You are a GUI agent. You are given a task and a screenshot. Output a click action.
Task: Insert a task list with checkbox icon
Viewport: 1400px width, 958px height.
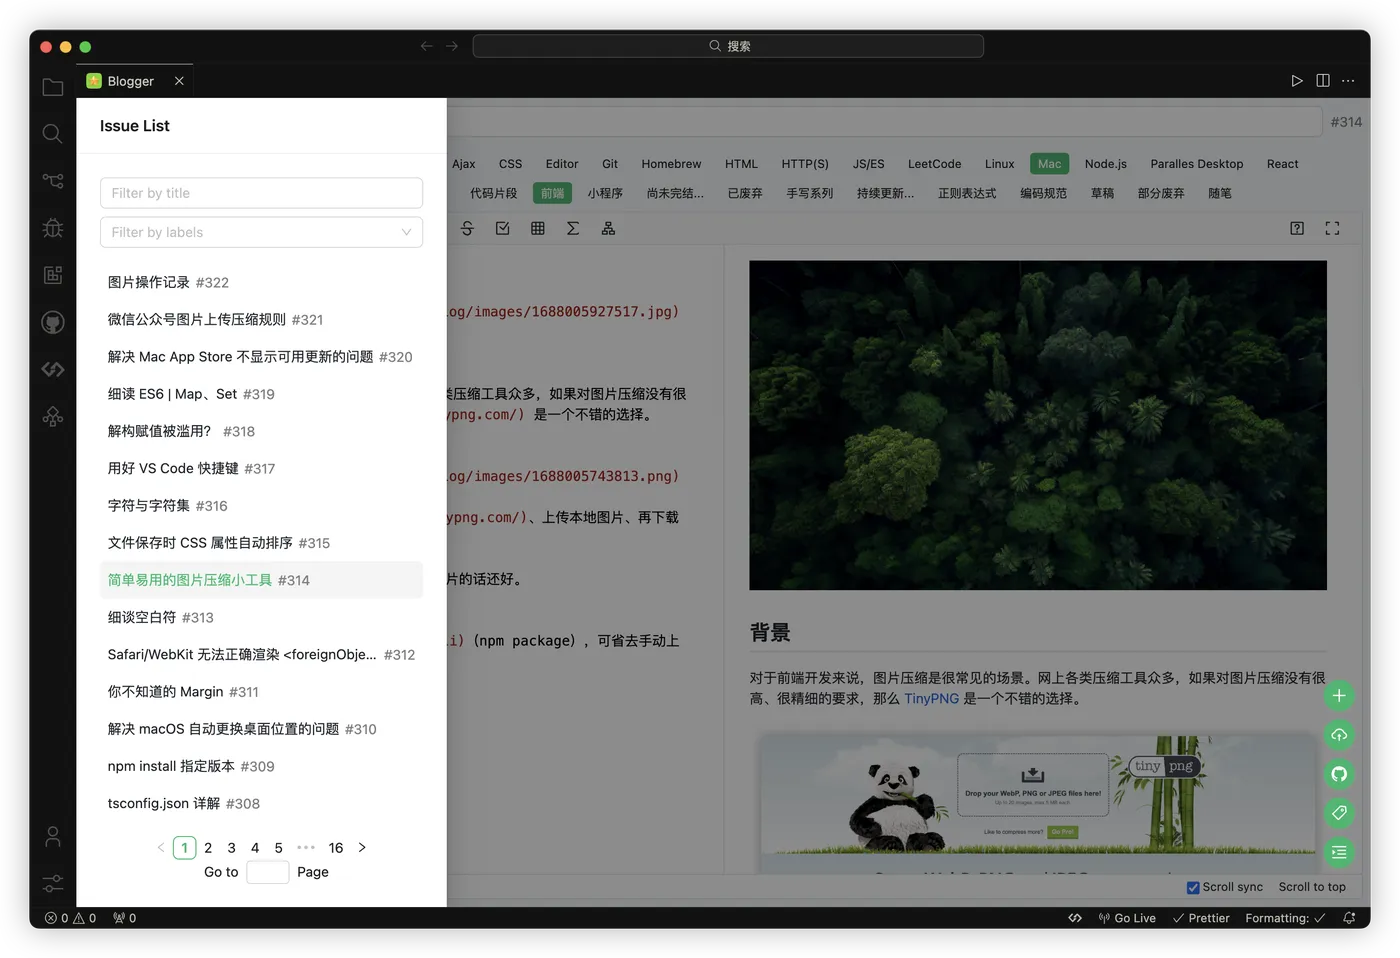(503, 229)
